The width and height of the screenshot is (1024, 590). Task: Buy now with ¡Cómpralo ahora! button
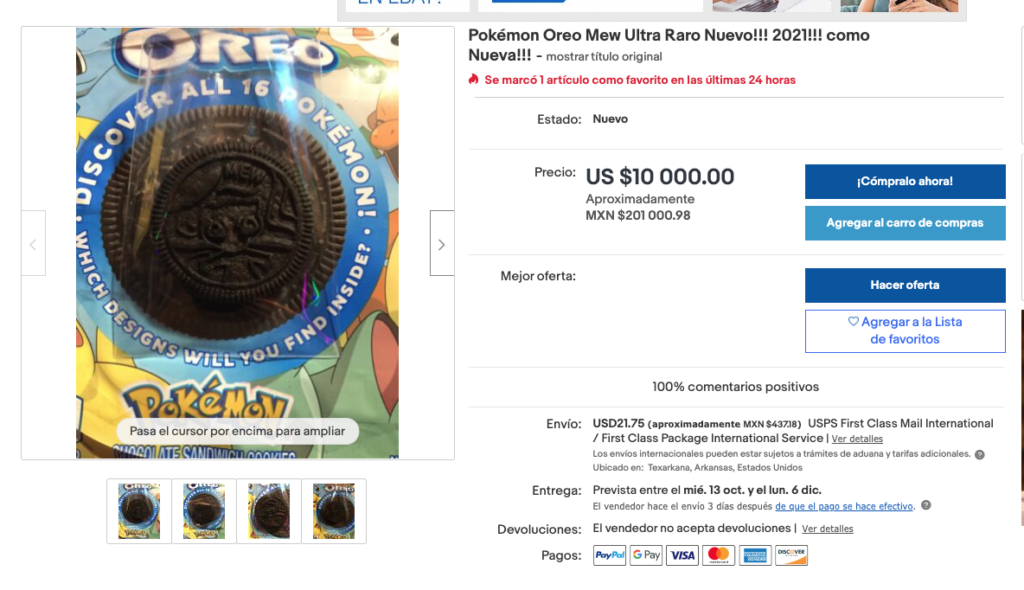click(x=904, y=182)
